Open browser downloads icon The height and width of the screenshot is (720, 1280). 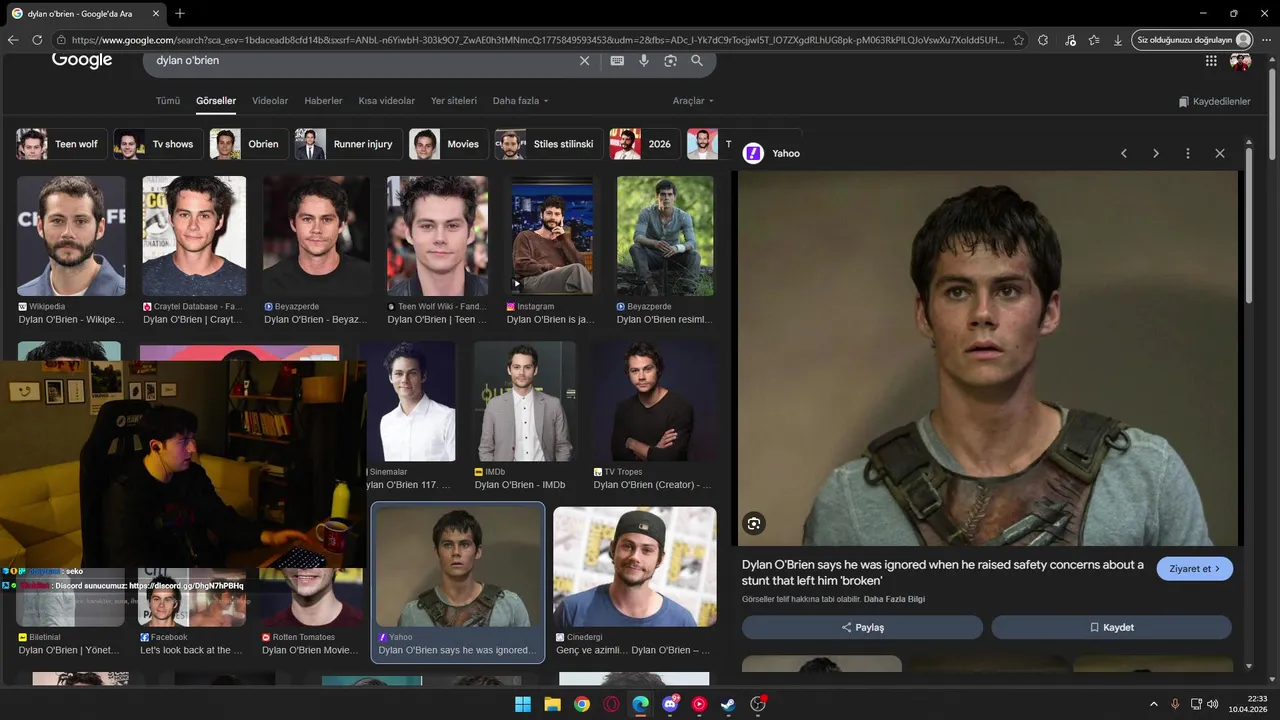pos(1117,40)
